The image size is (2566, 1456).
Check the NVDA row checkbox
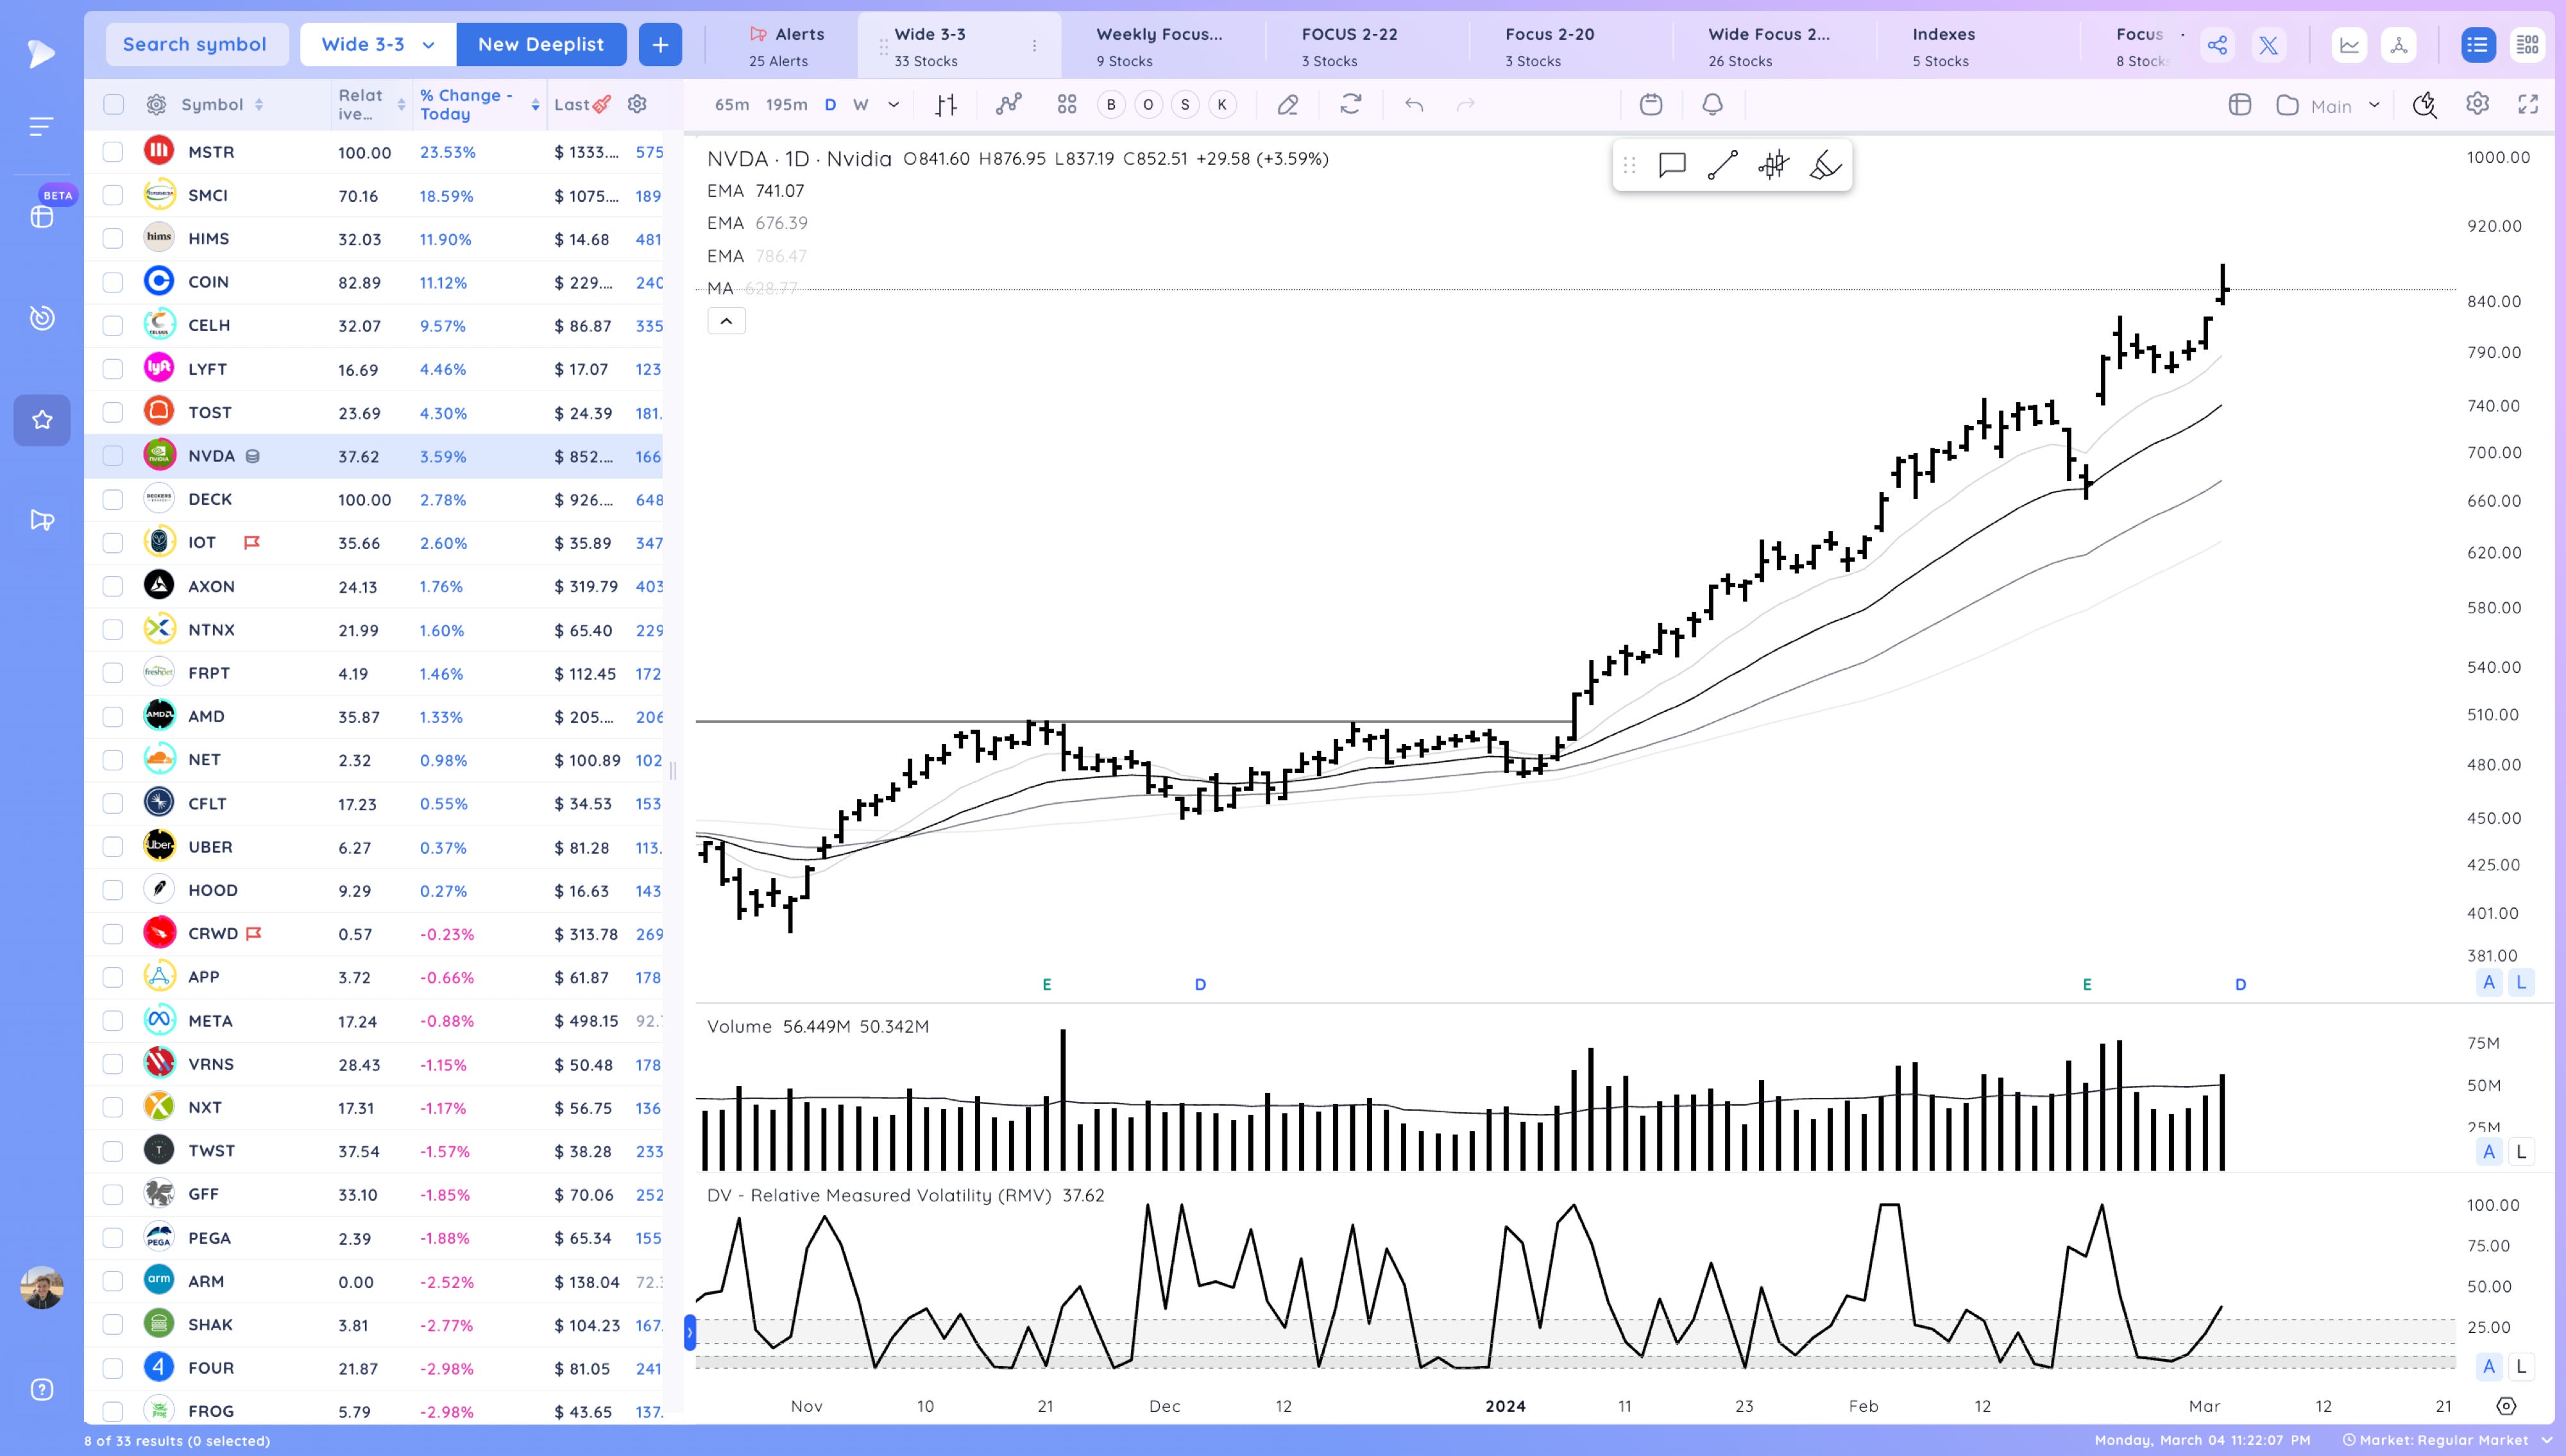[113, 456]
